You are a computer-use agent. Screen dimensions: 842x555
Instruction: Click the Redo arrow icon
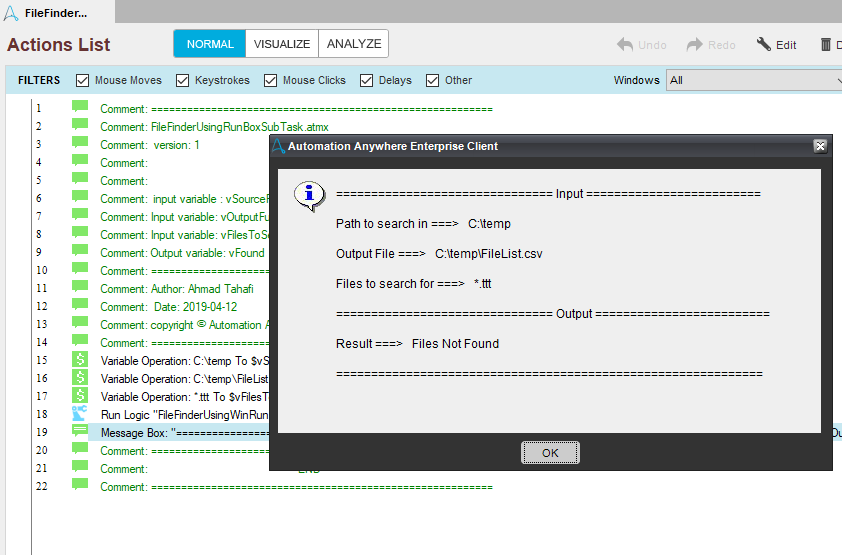coord(694,45)
